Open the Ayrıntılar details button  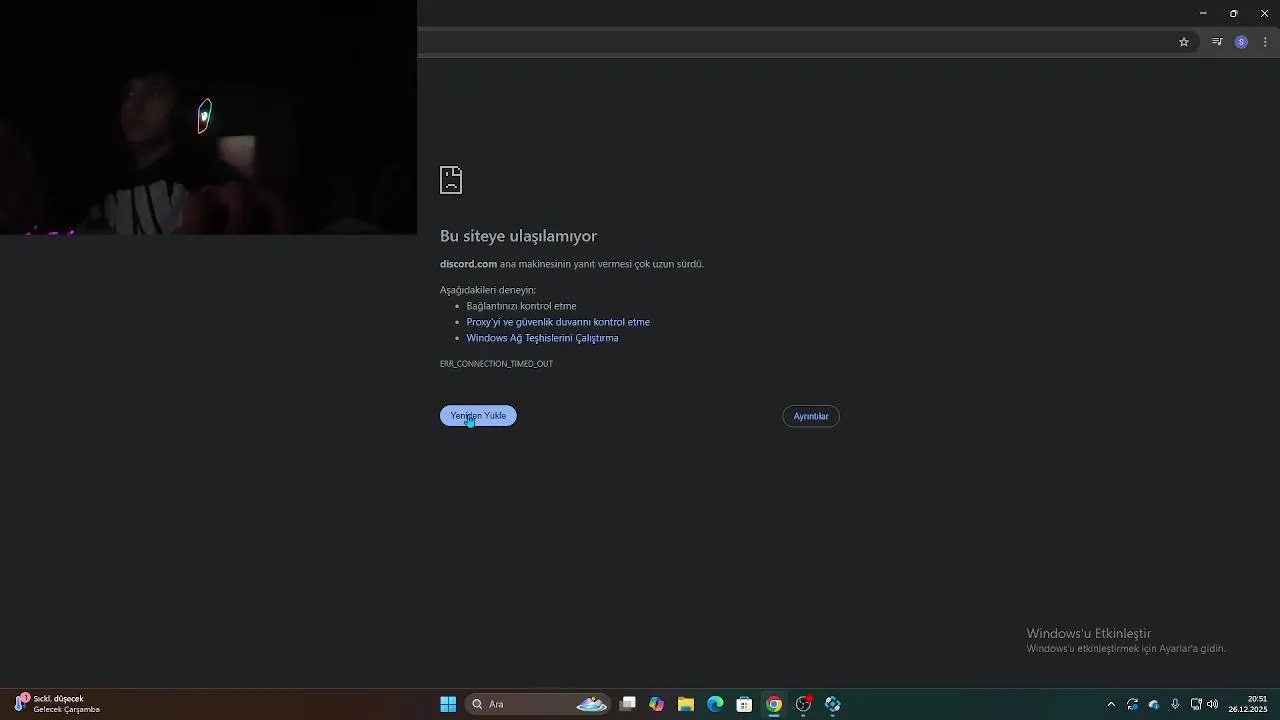pos(811,416)
